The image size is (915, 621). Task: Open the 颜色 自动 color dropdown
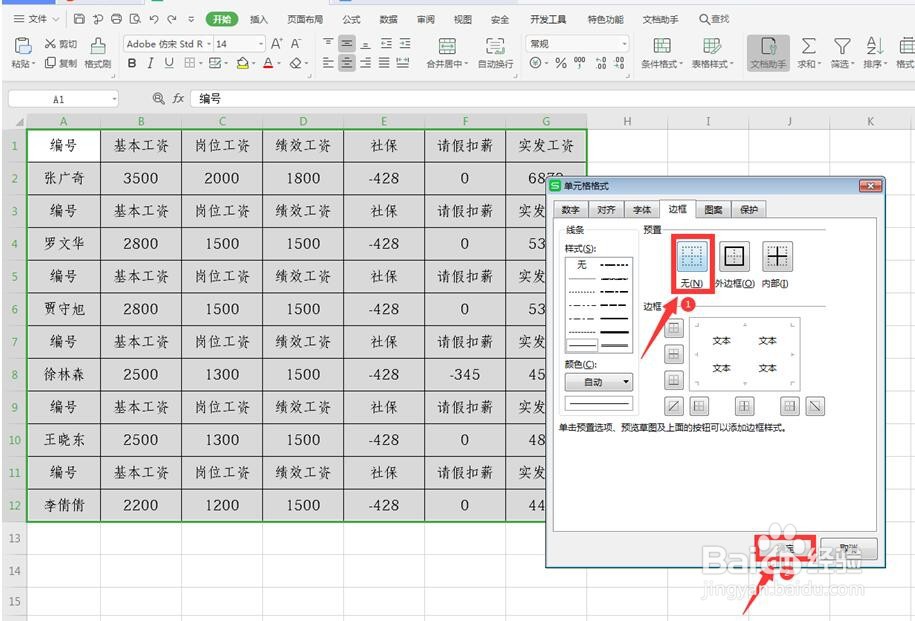coord(599,382)
